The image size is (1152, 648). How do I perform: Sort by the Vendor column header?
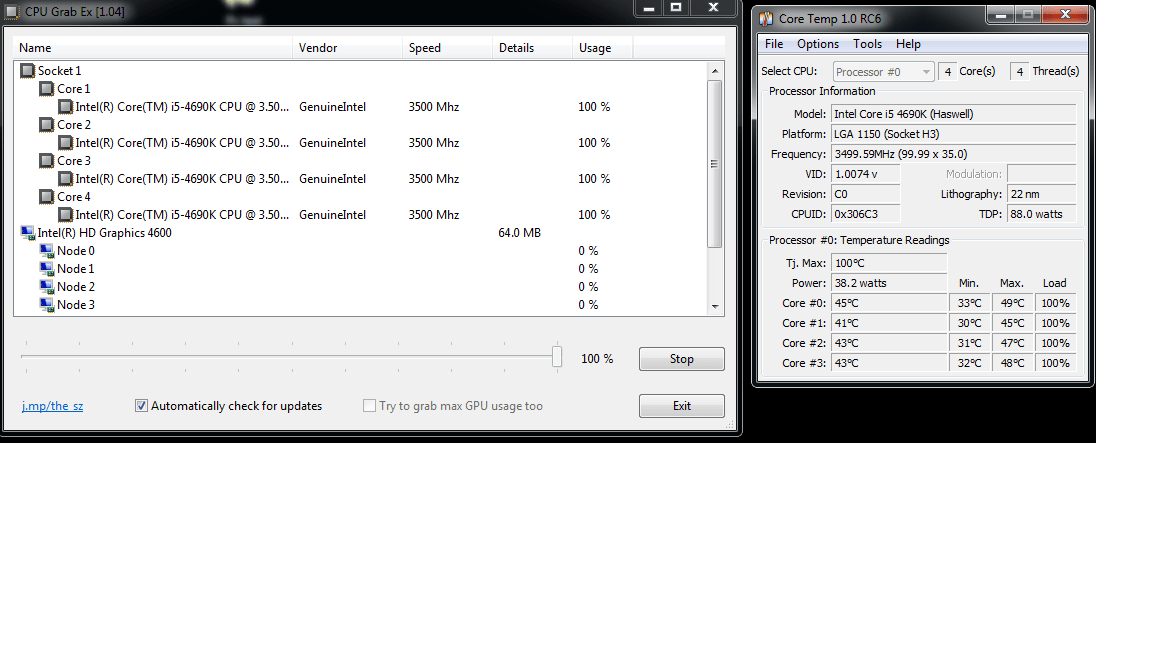click(348, 48)
